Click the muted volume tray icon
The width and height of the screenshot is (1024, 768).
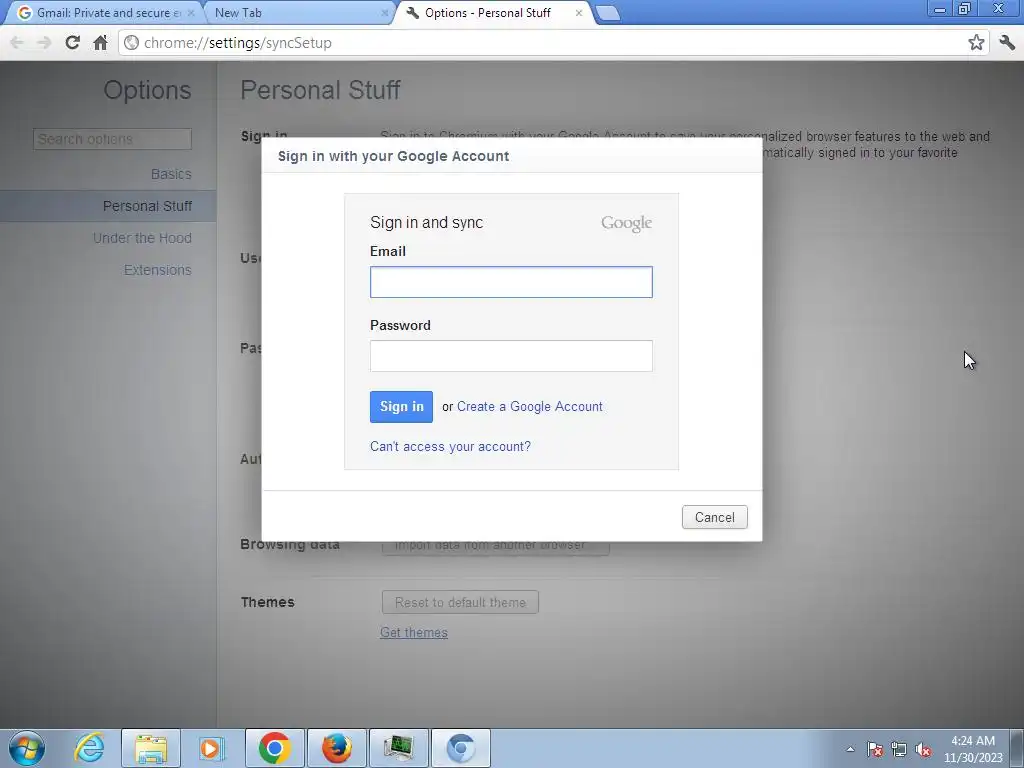[x=923, y=749]
